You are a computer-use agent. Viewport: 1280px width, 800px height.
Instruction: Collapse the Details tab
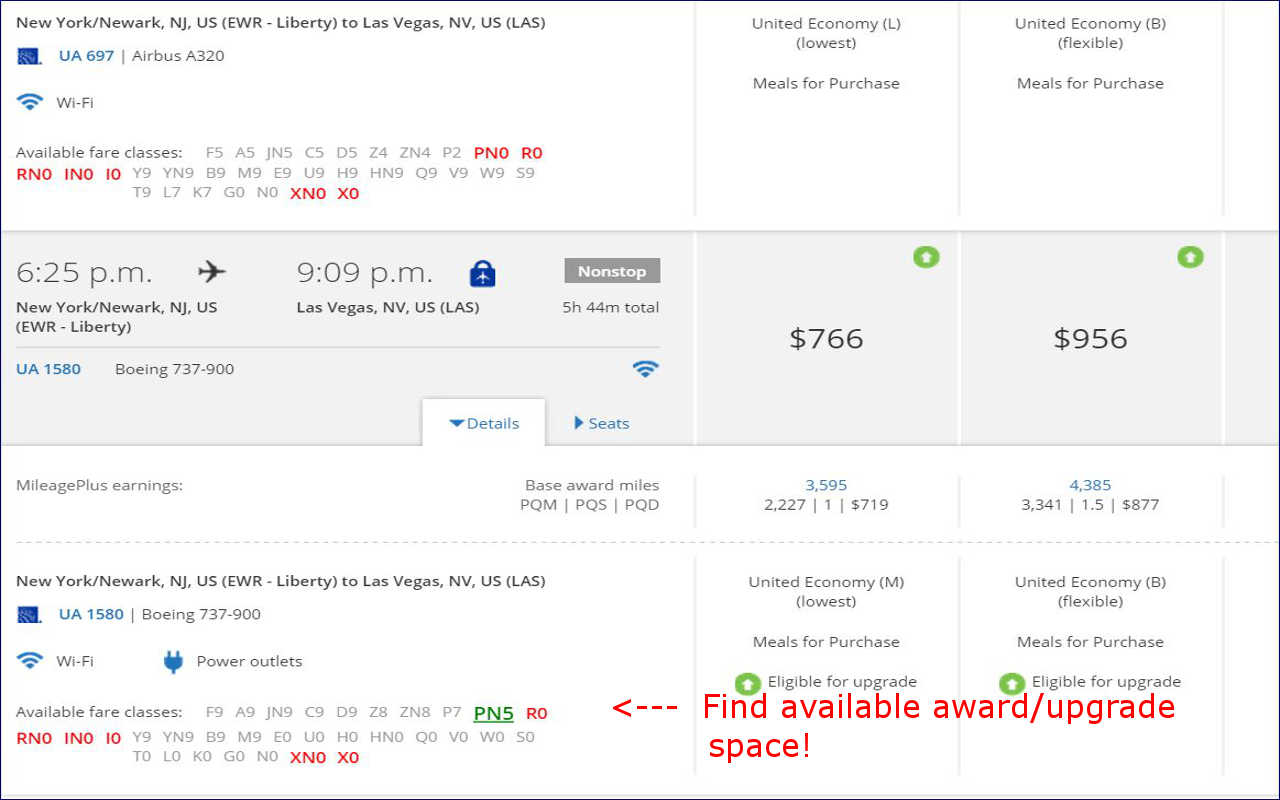pyautogui.click(x=484, y=423)
